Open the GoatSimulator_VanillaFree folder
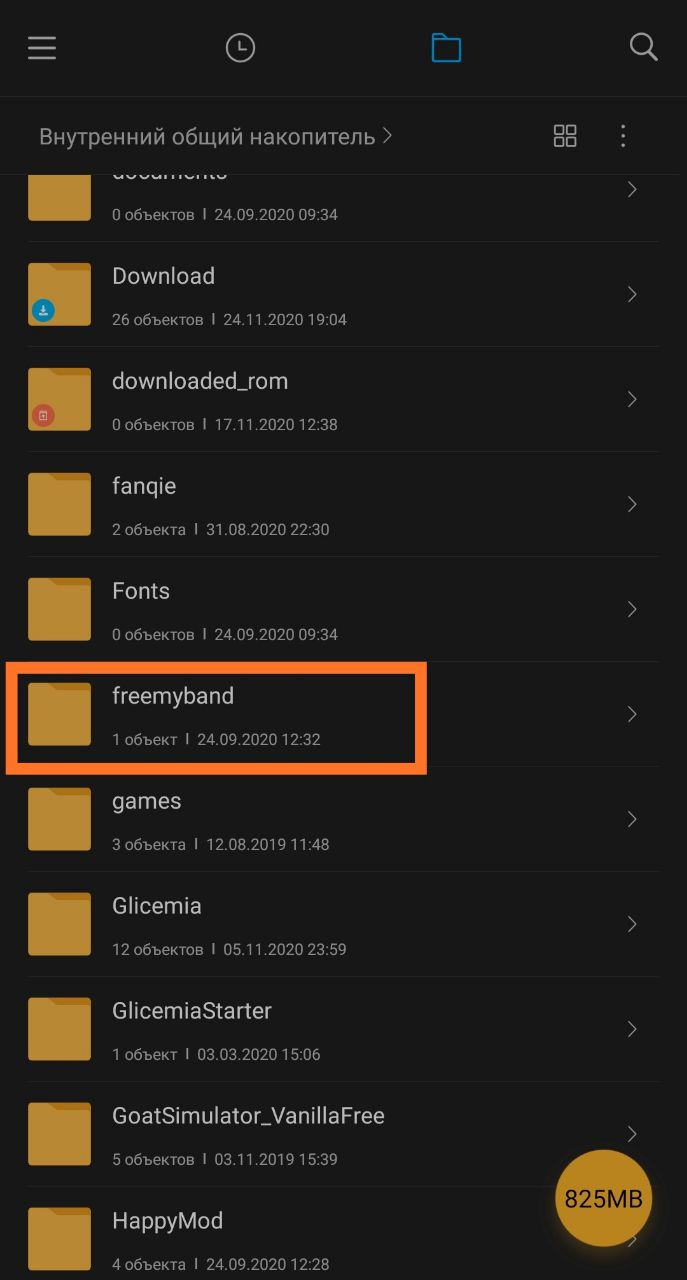This screenshot has height=1280, width=687. tap(343, 1134)
